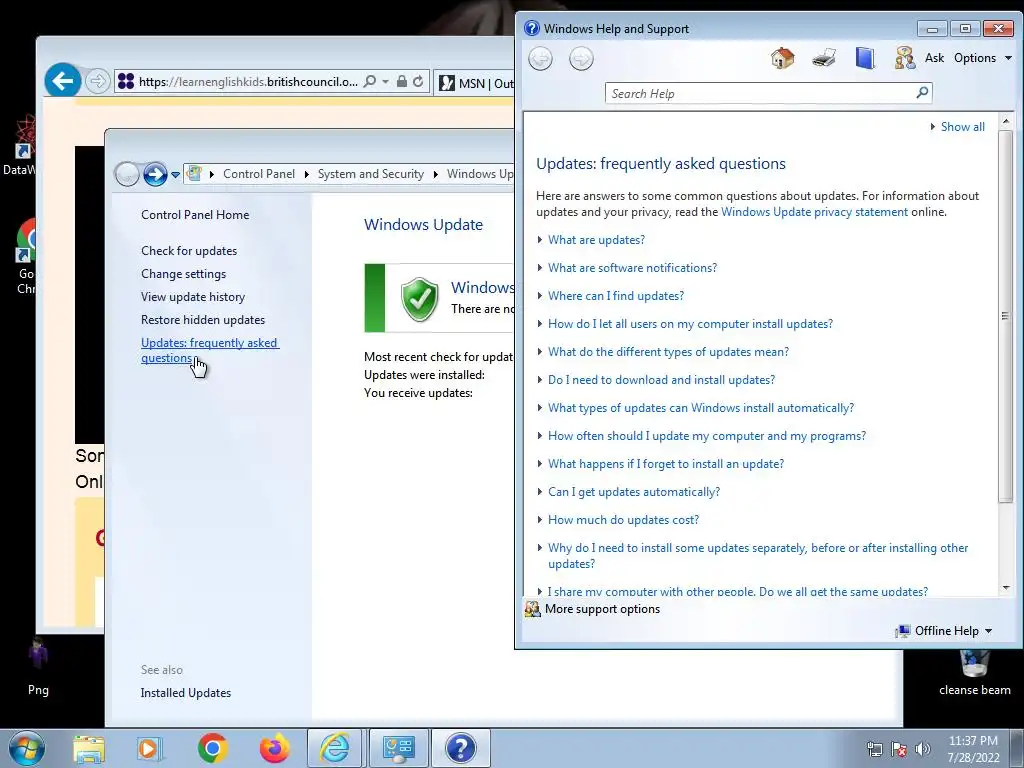Expand 'What are software notifications?'
This screenshot has width=1024, height=768.
tap(632, 268)
